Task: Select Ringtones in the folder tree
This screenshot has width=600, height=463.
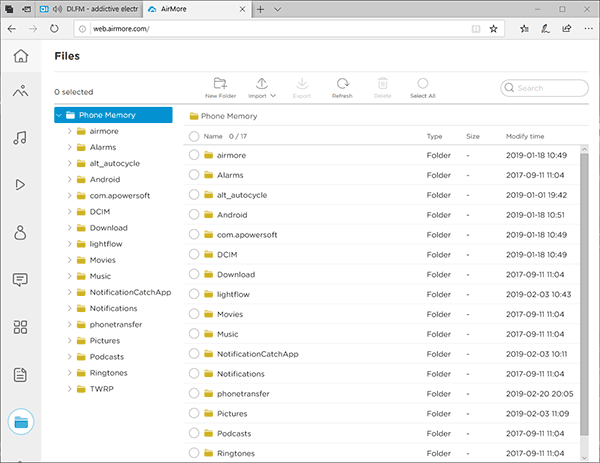Action: (x=109, y=373)
